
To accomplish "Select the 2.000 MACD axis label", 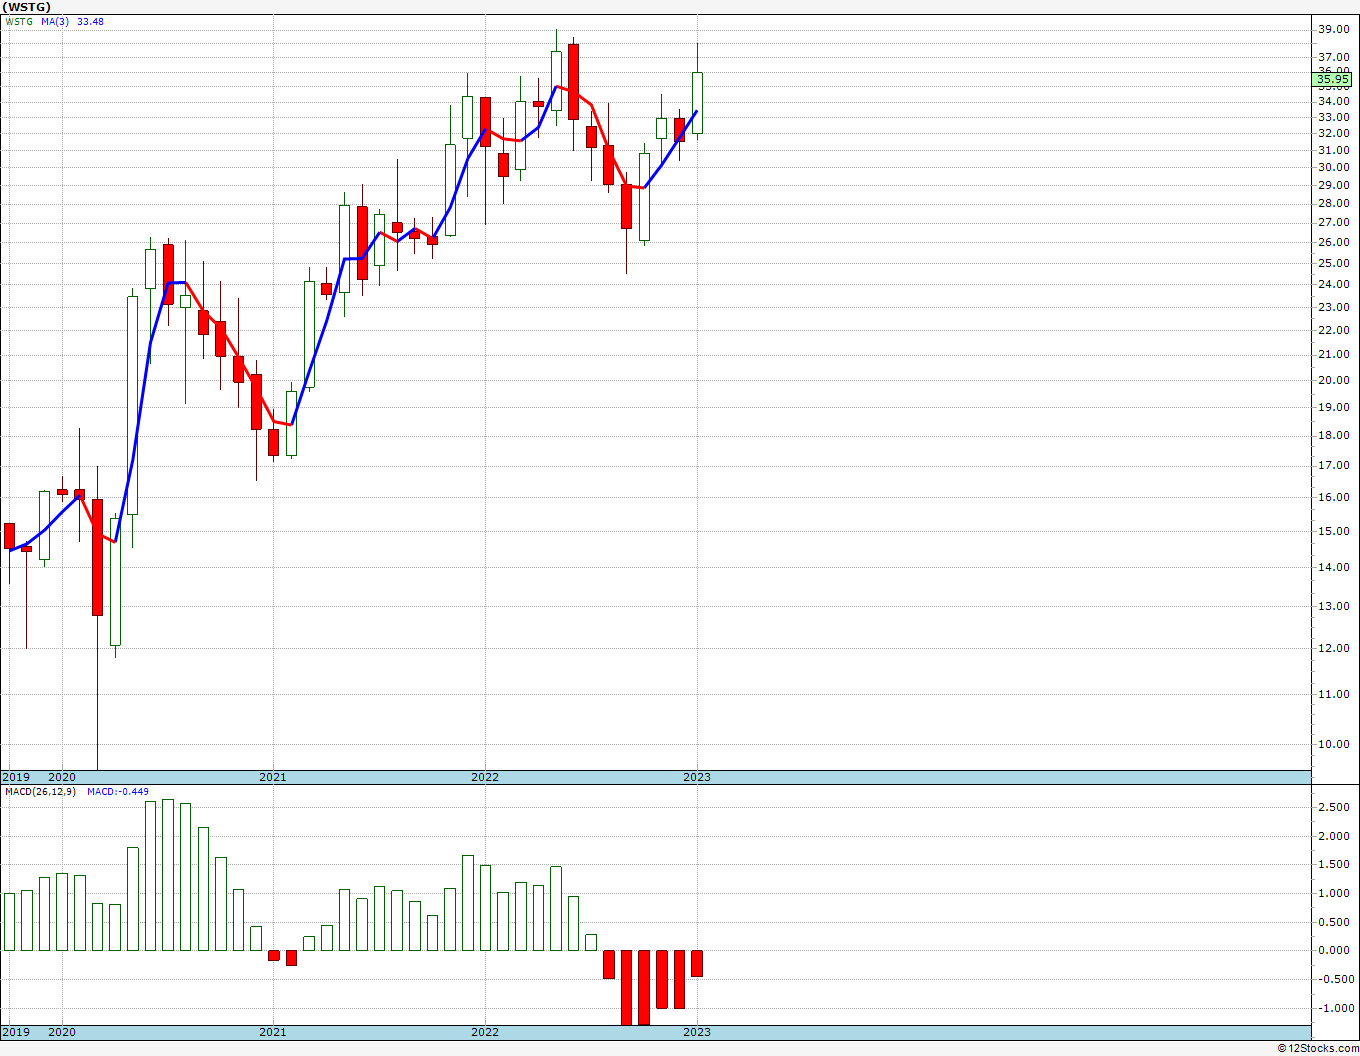I will tap(1334, 837).
